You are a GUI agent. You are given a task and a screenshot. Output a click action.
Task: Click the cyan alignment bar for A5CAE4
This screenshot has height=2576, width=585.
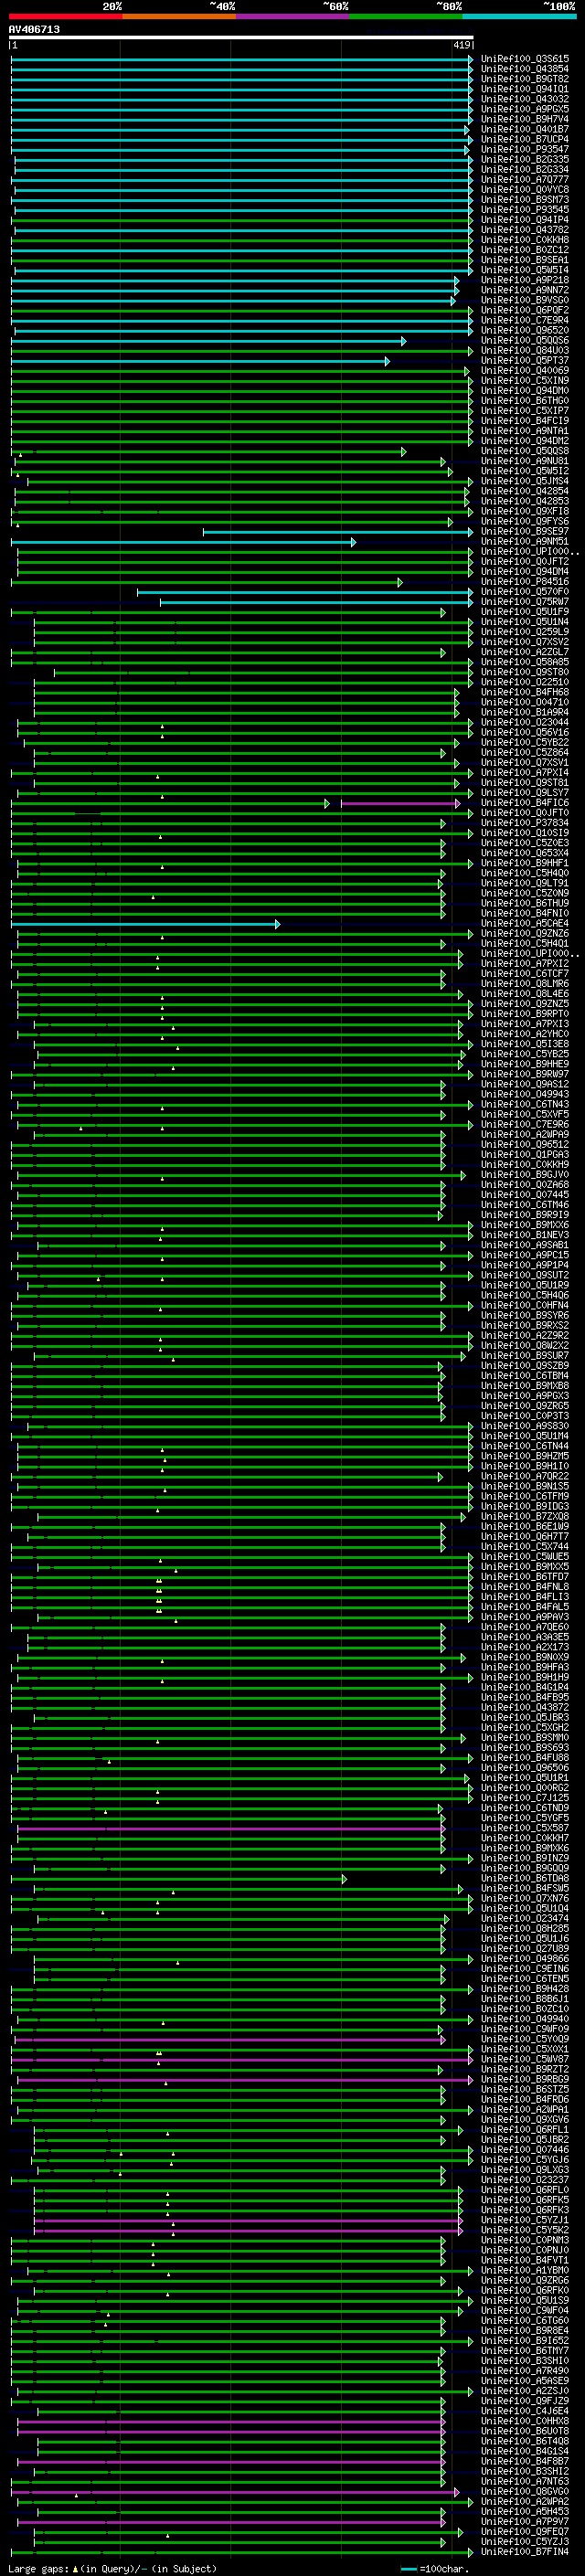(145, 924)
